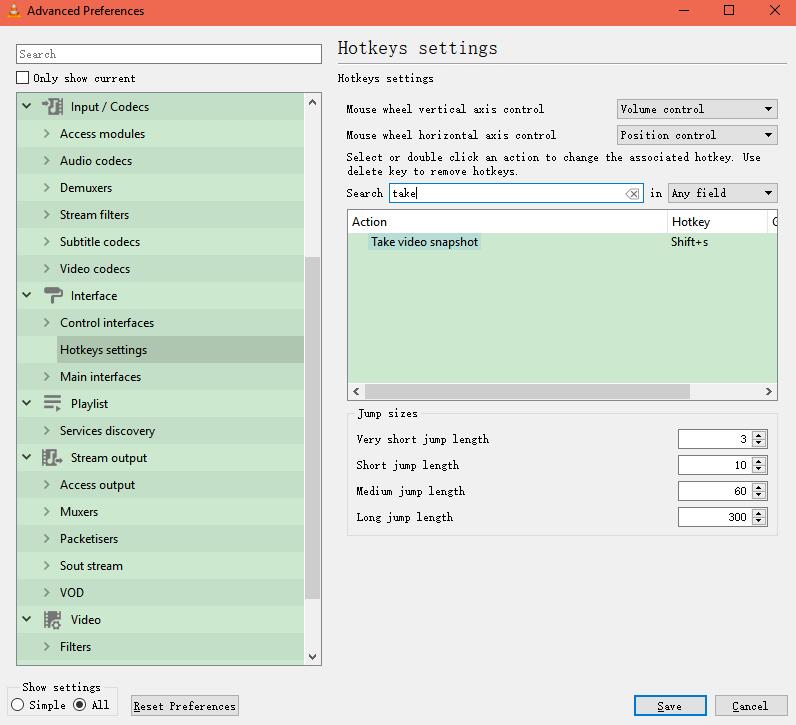
Task: Expand the Audio codecs node
Action: [47, 160]
